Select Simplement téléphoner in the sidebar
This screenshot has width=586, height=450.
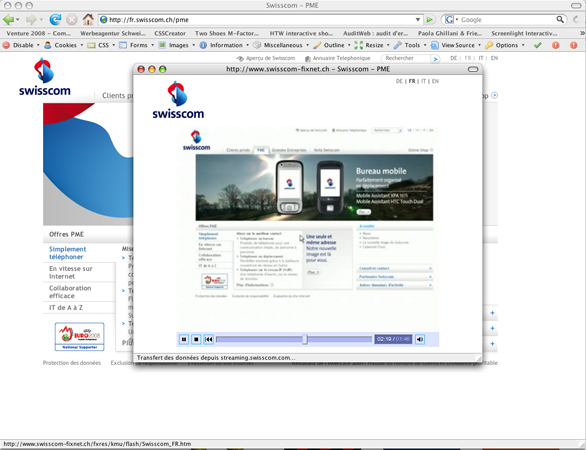pyautogui.click(x=67, y=253)
